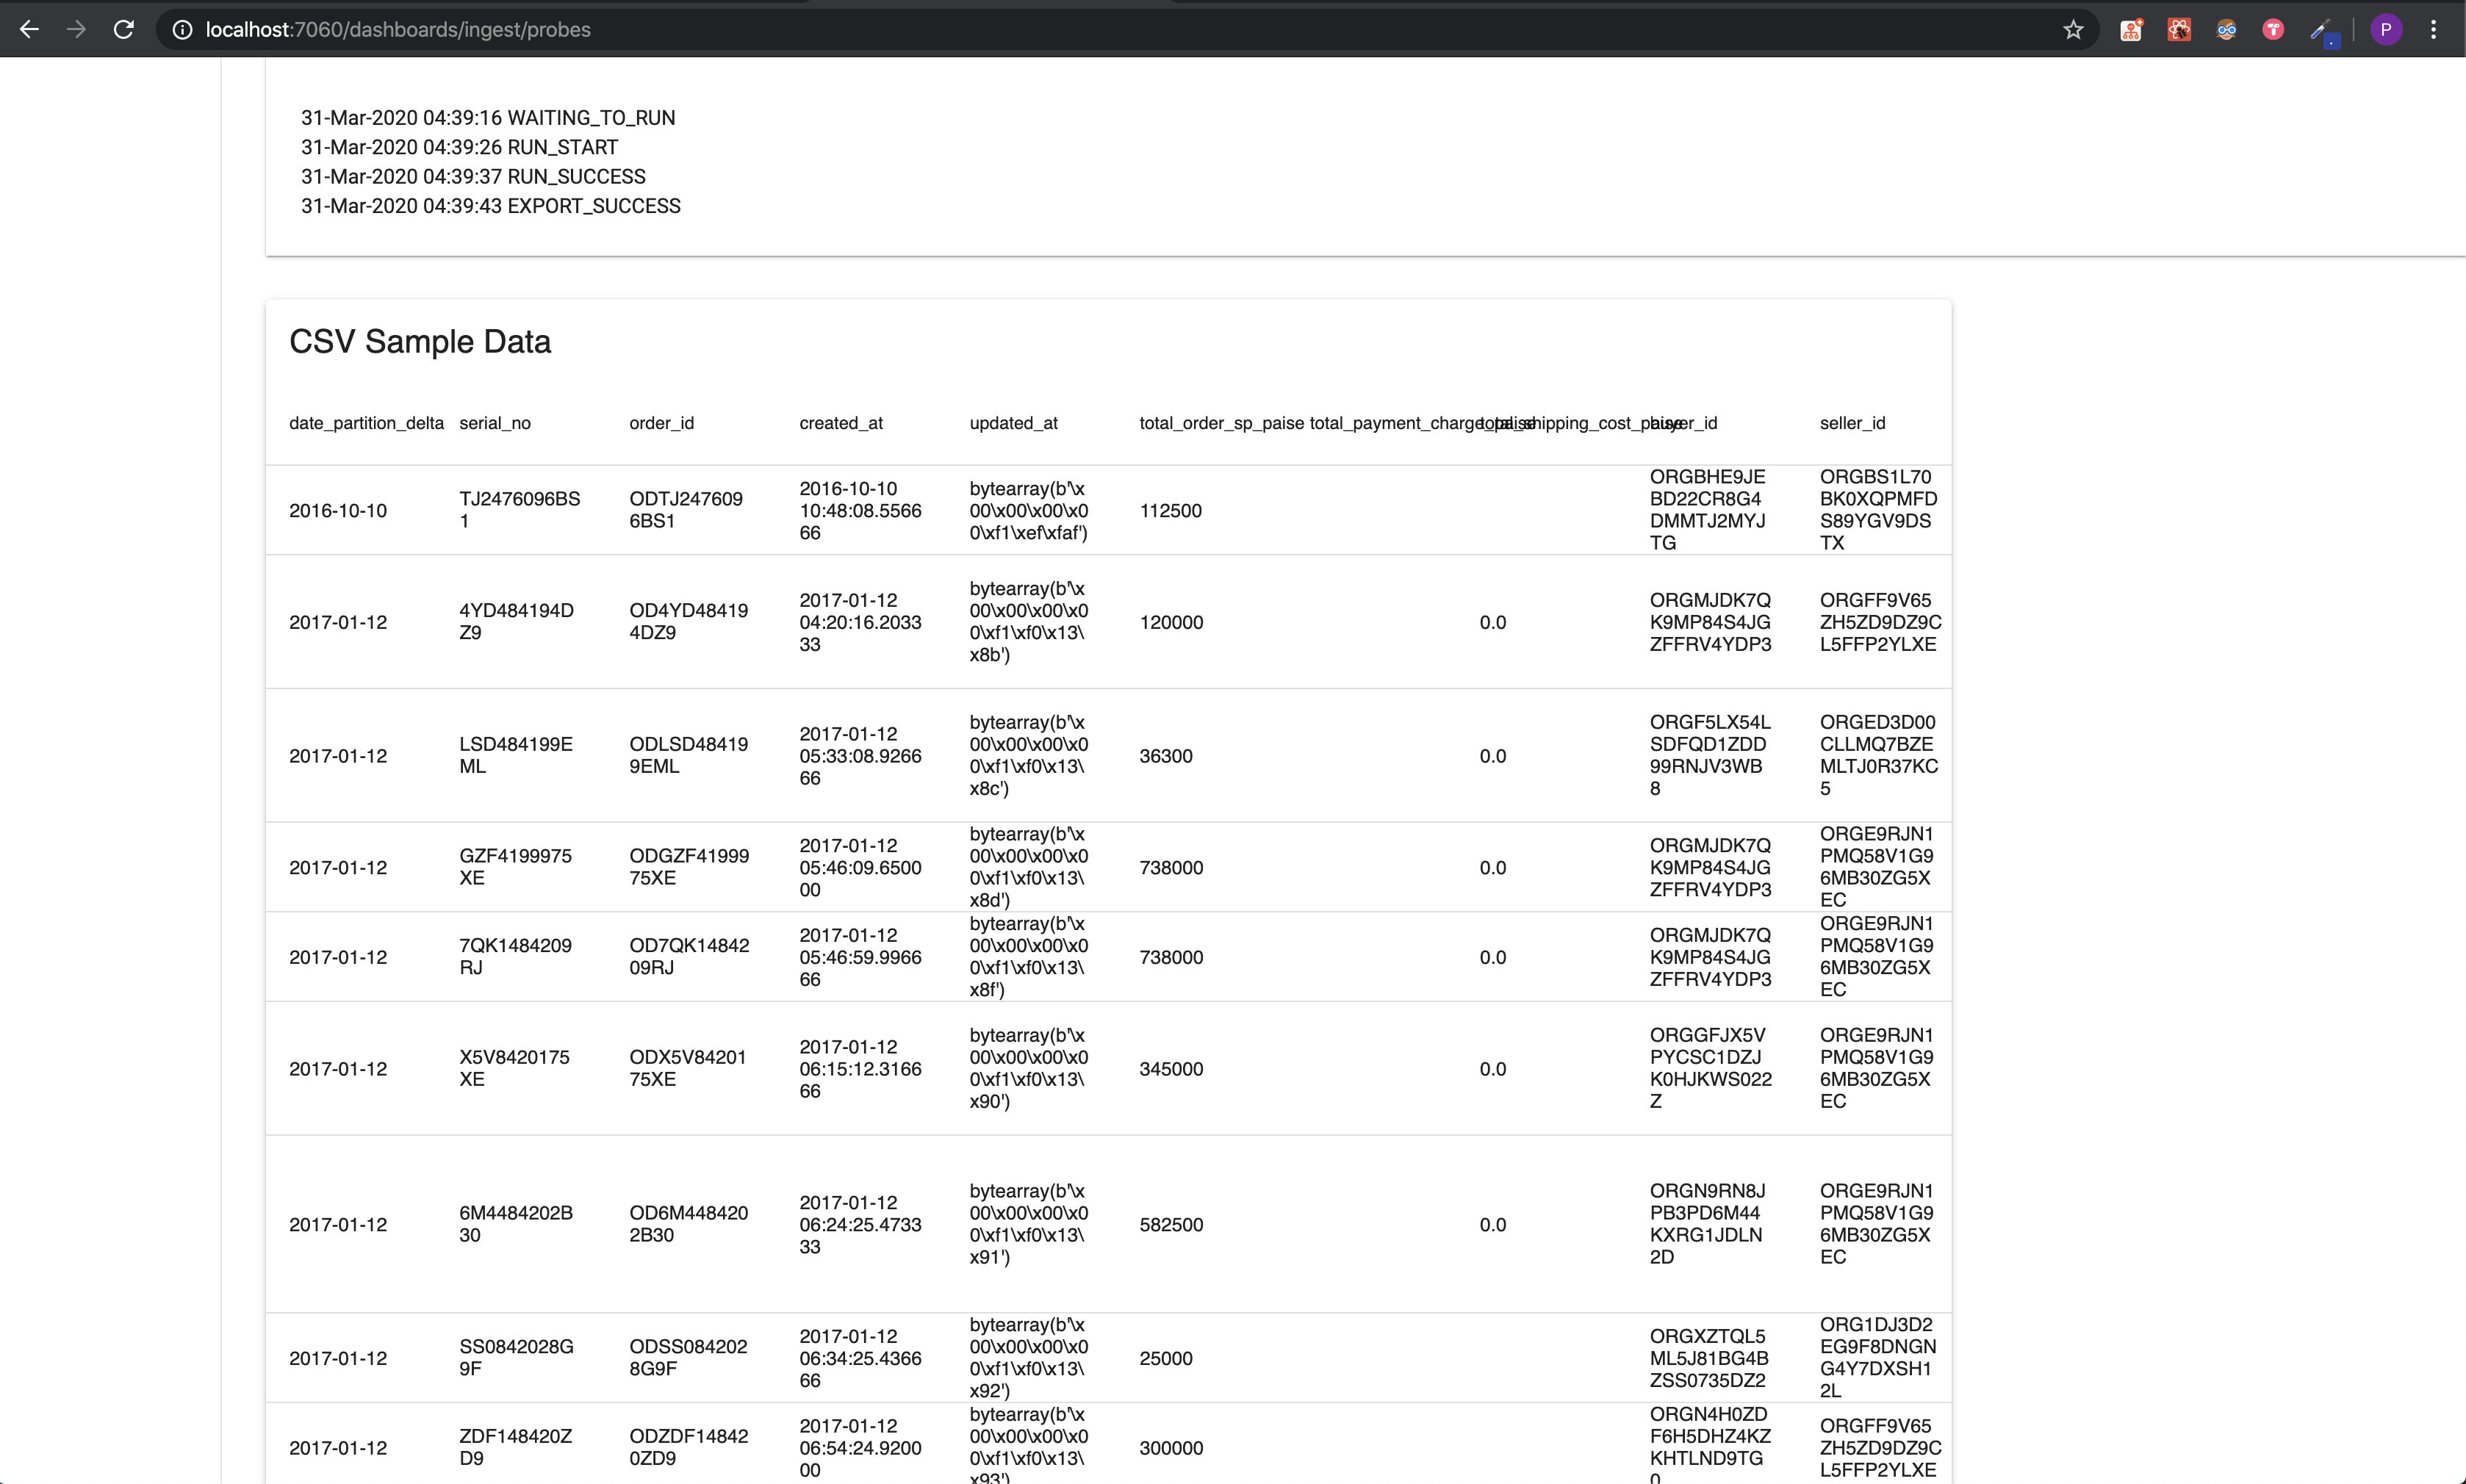Open the purple P profile avatar

tap(2387, 29)
